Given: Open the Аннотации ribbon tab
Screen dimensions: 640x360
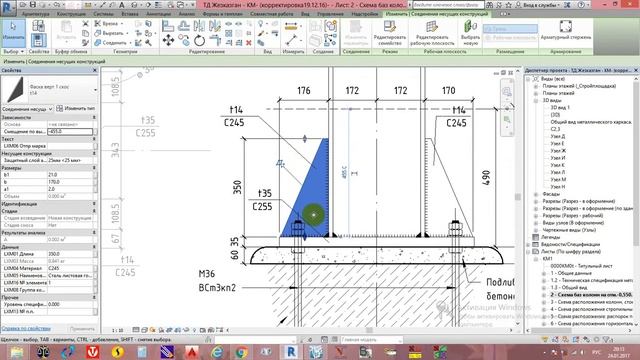Looking at the screenshot, I should (159, 14).
